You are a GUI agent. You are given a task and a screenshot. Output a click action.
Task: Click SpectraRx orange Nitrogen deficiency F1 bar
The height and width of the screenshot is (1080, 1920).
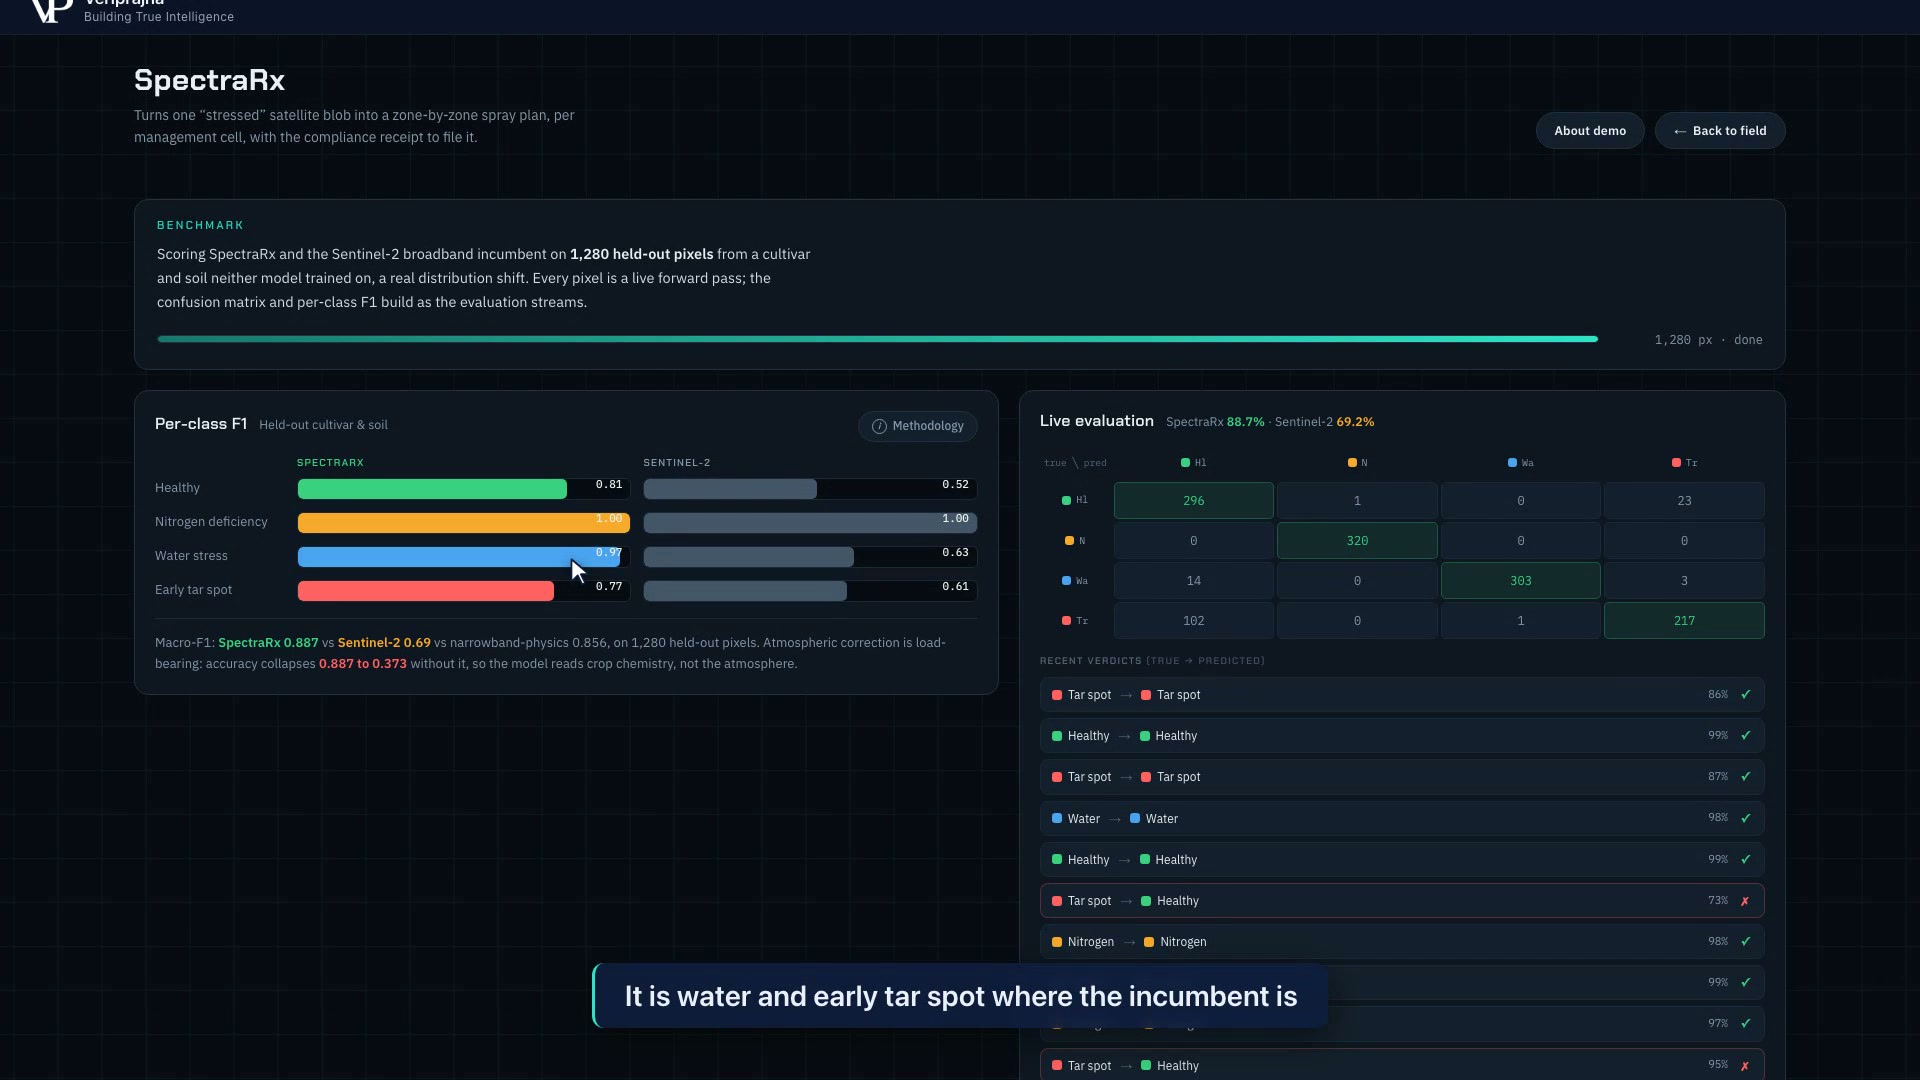(464, 523)
